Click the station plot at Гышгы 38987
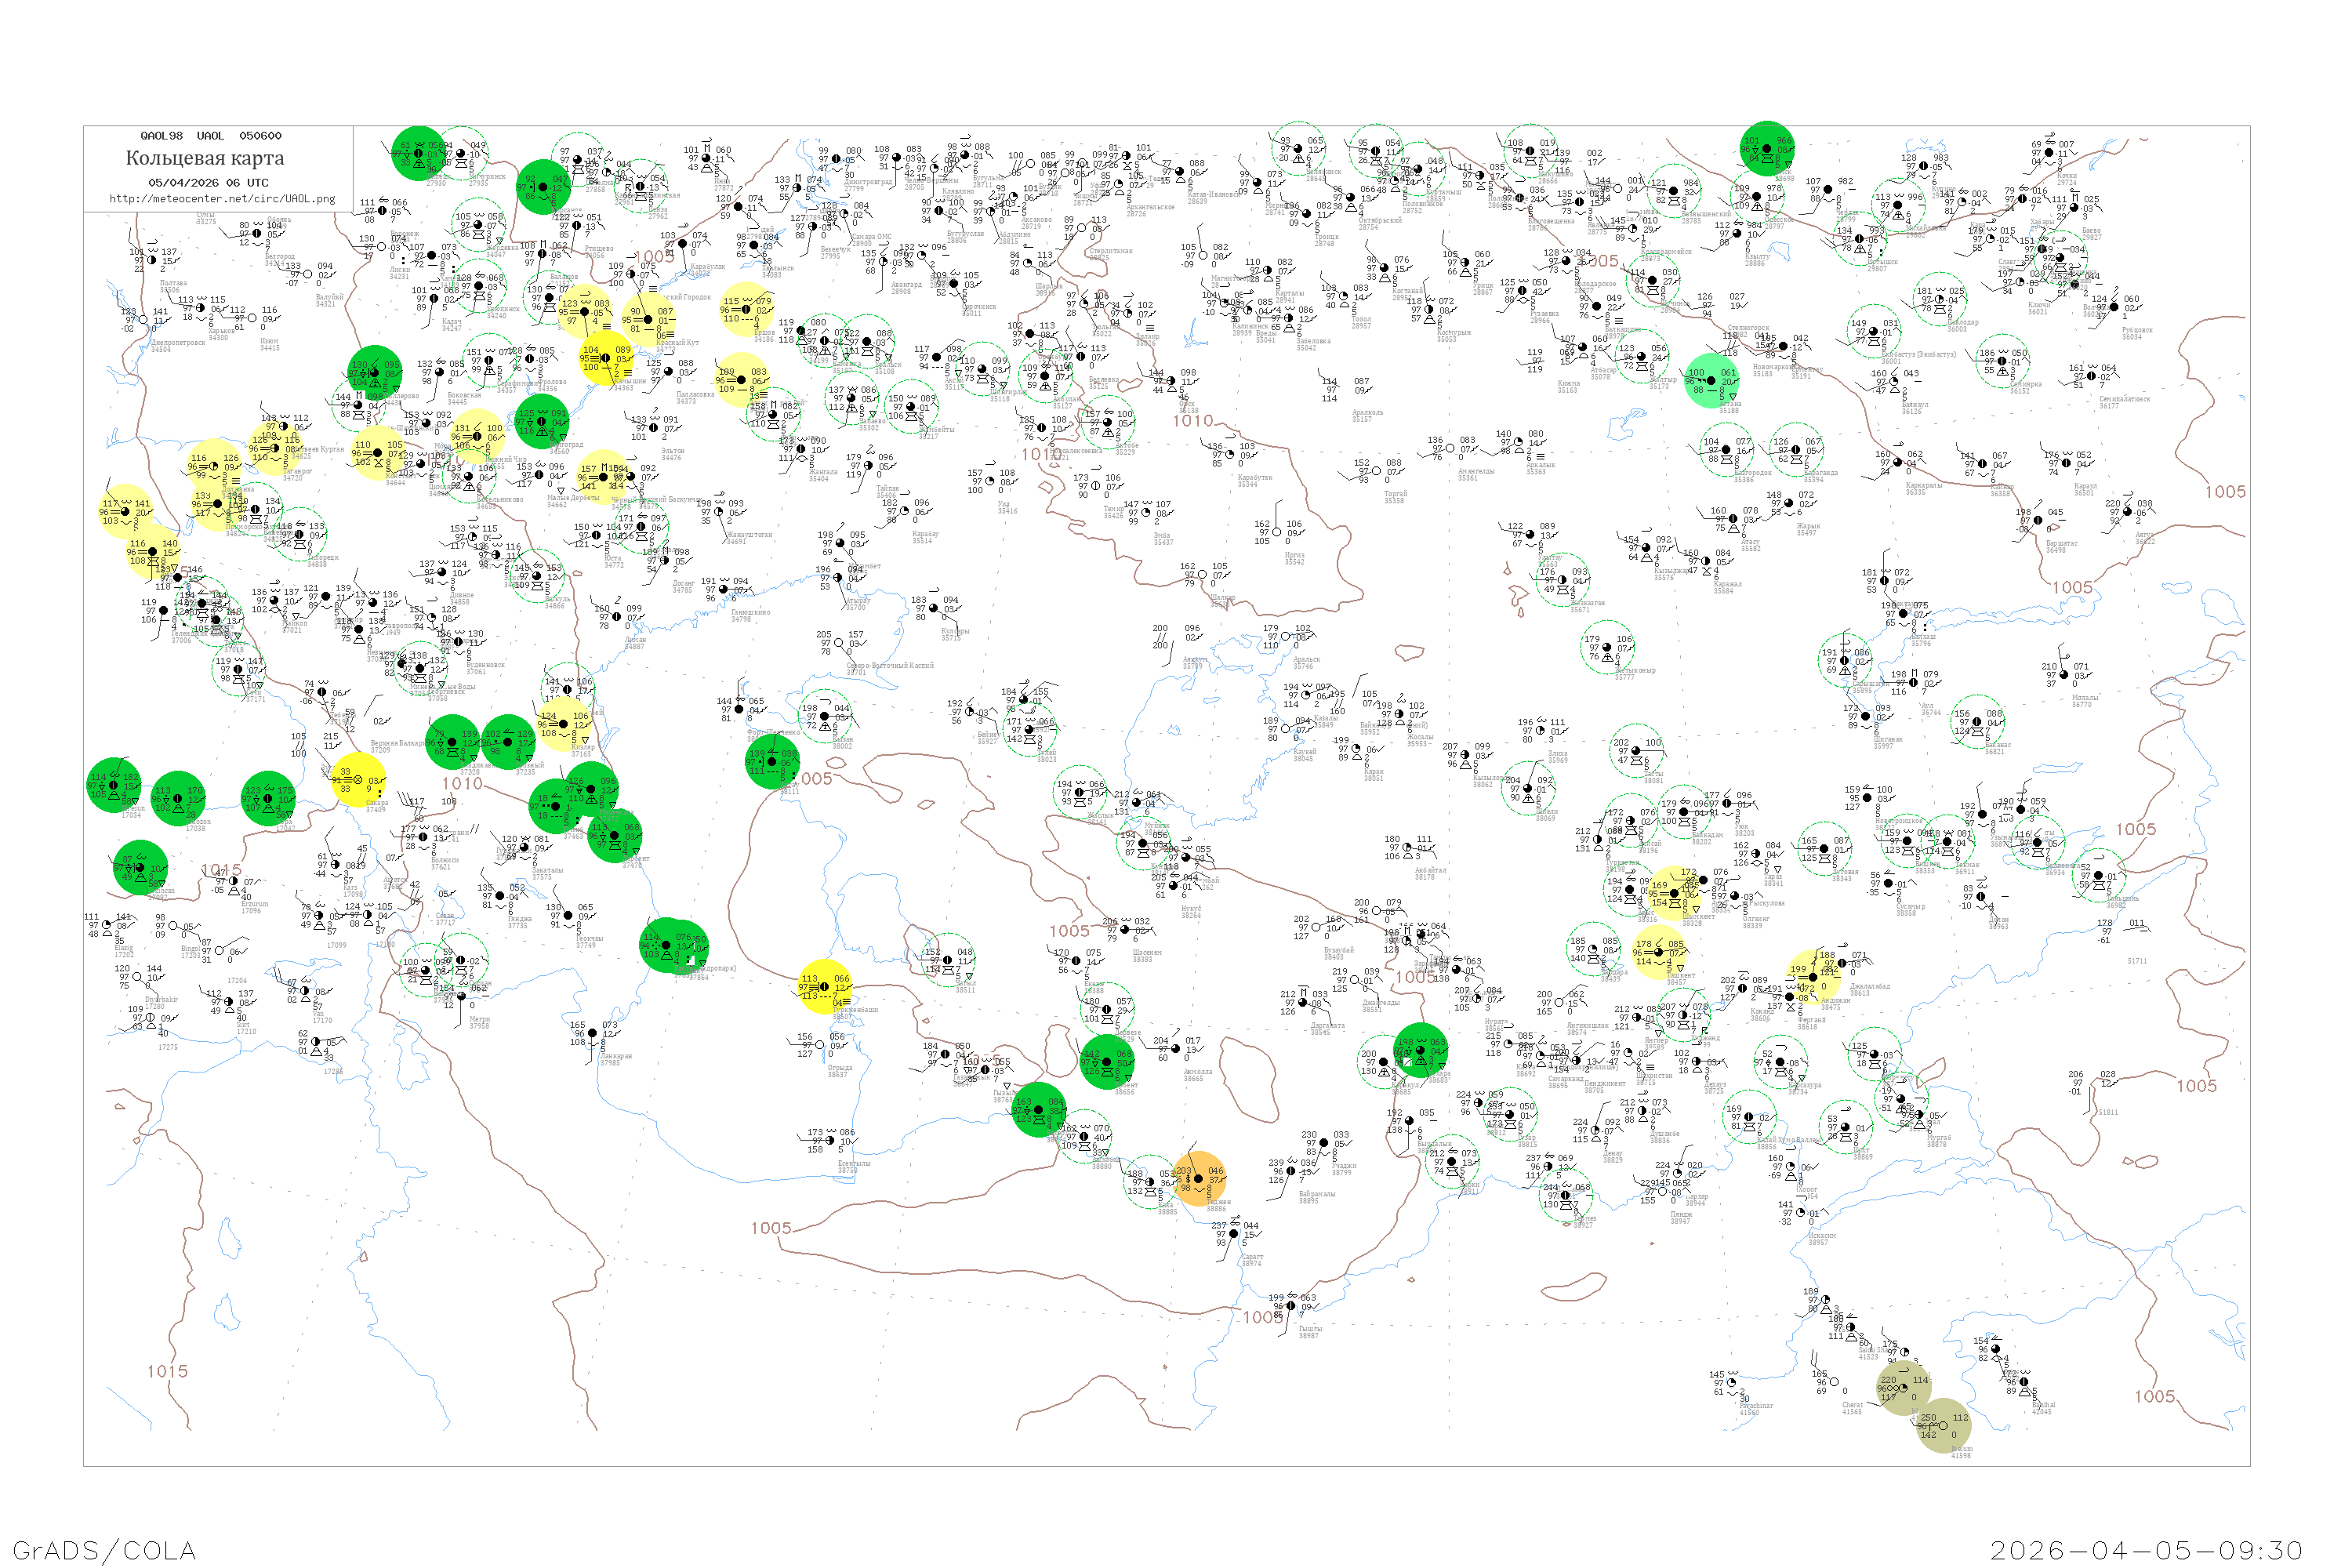 pyautogui.click(x=1291, y=1306)
